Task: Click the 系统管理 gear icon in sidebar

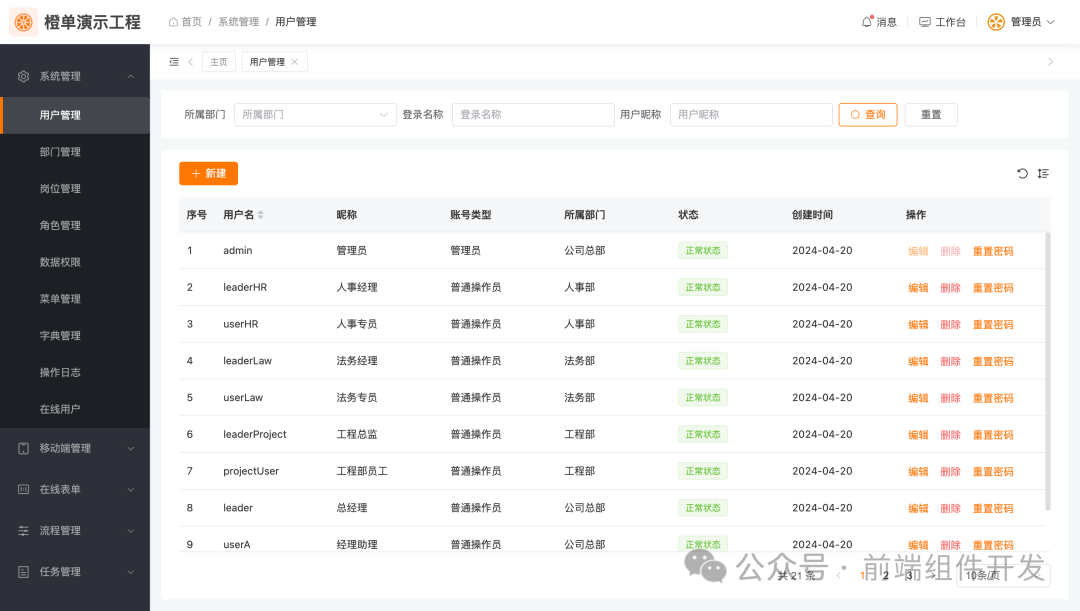Action: coord(22,75)
